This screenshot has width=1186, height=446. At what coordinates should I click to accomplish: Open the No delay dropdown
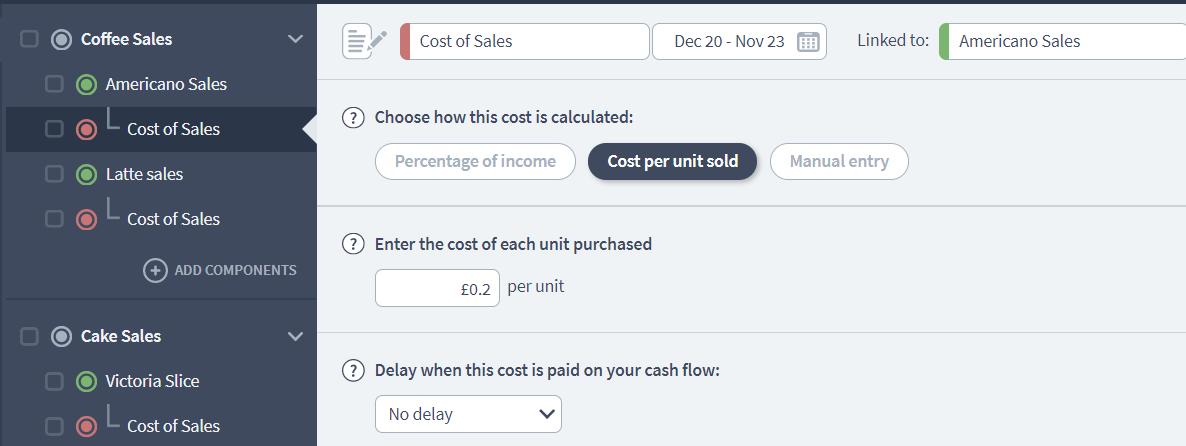pos(468,414)
